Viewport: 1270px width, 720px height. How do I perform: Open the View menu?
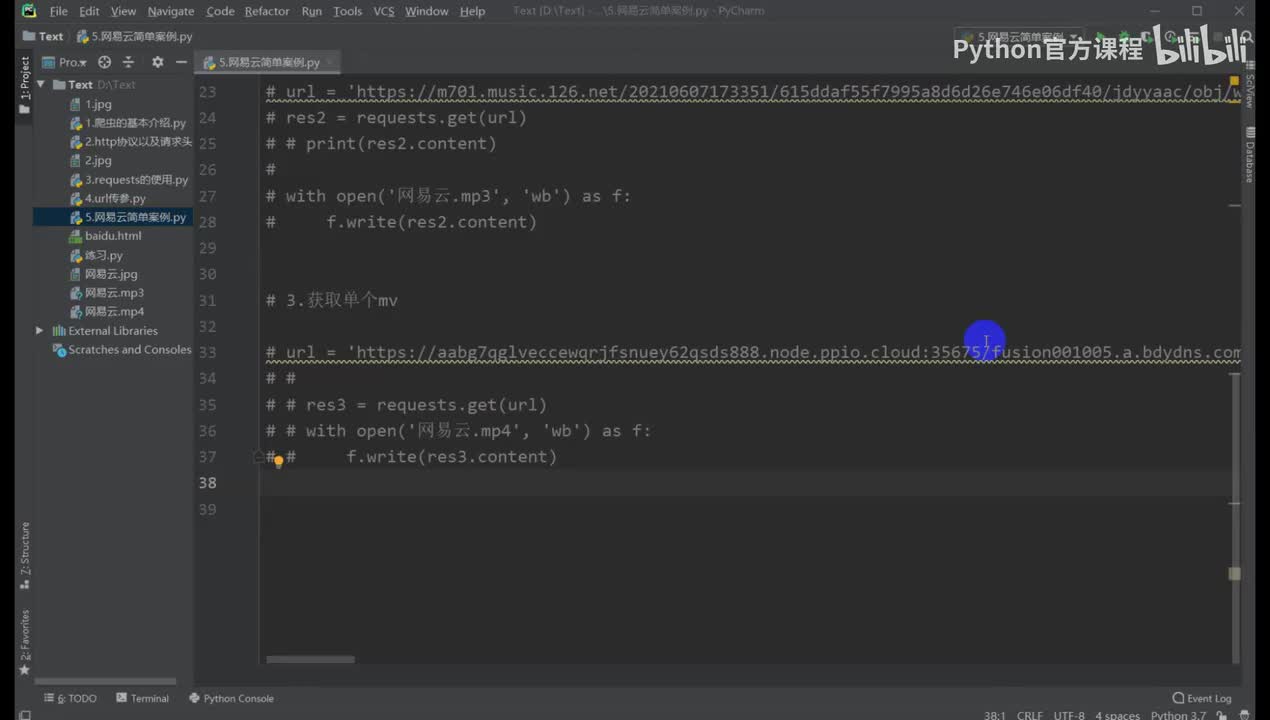pos(123,11)
